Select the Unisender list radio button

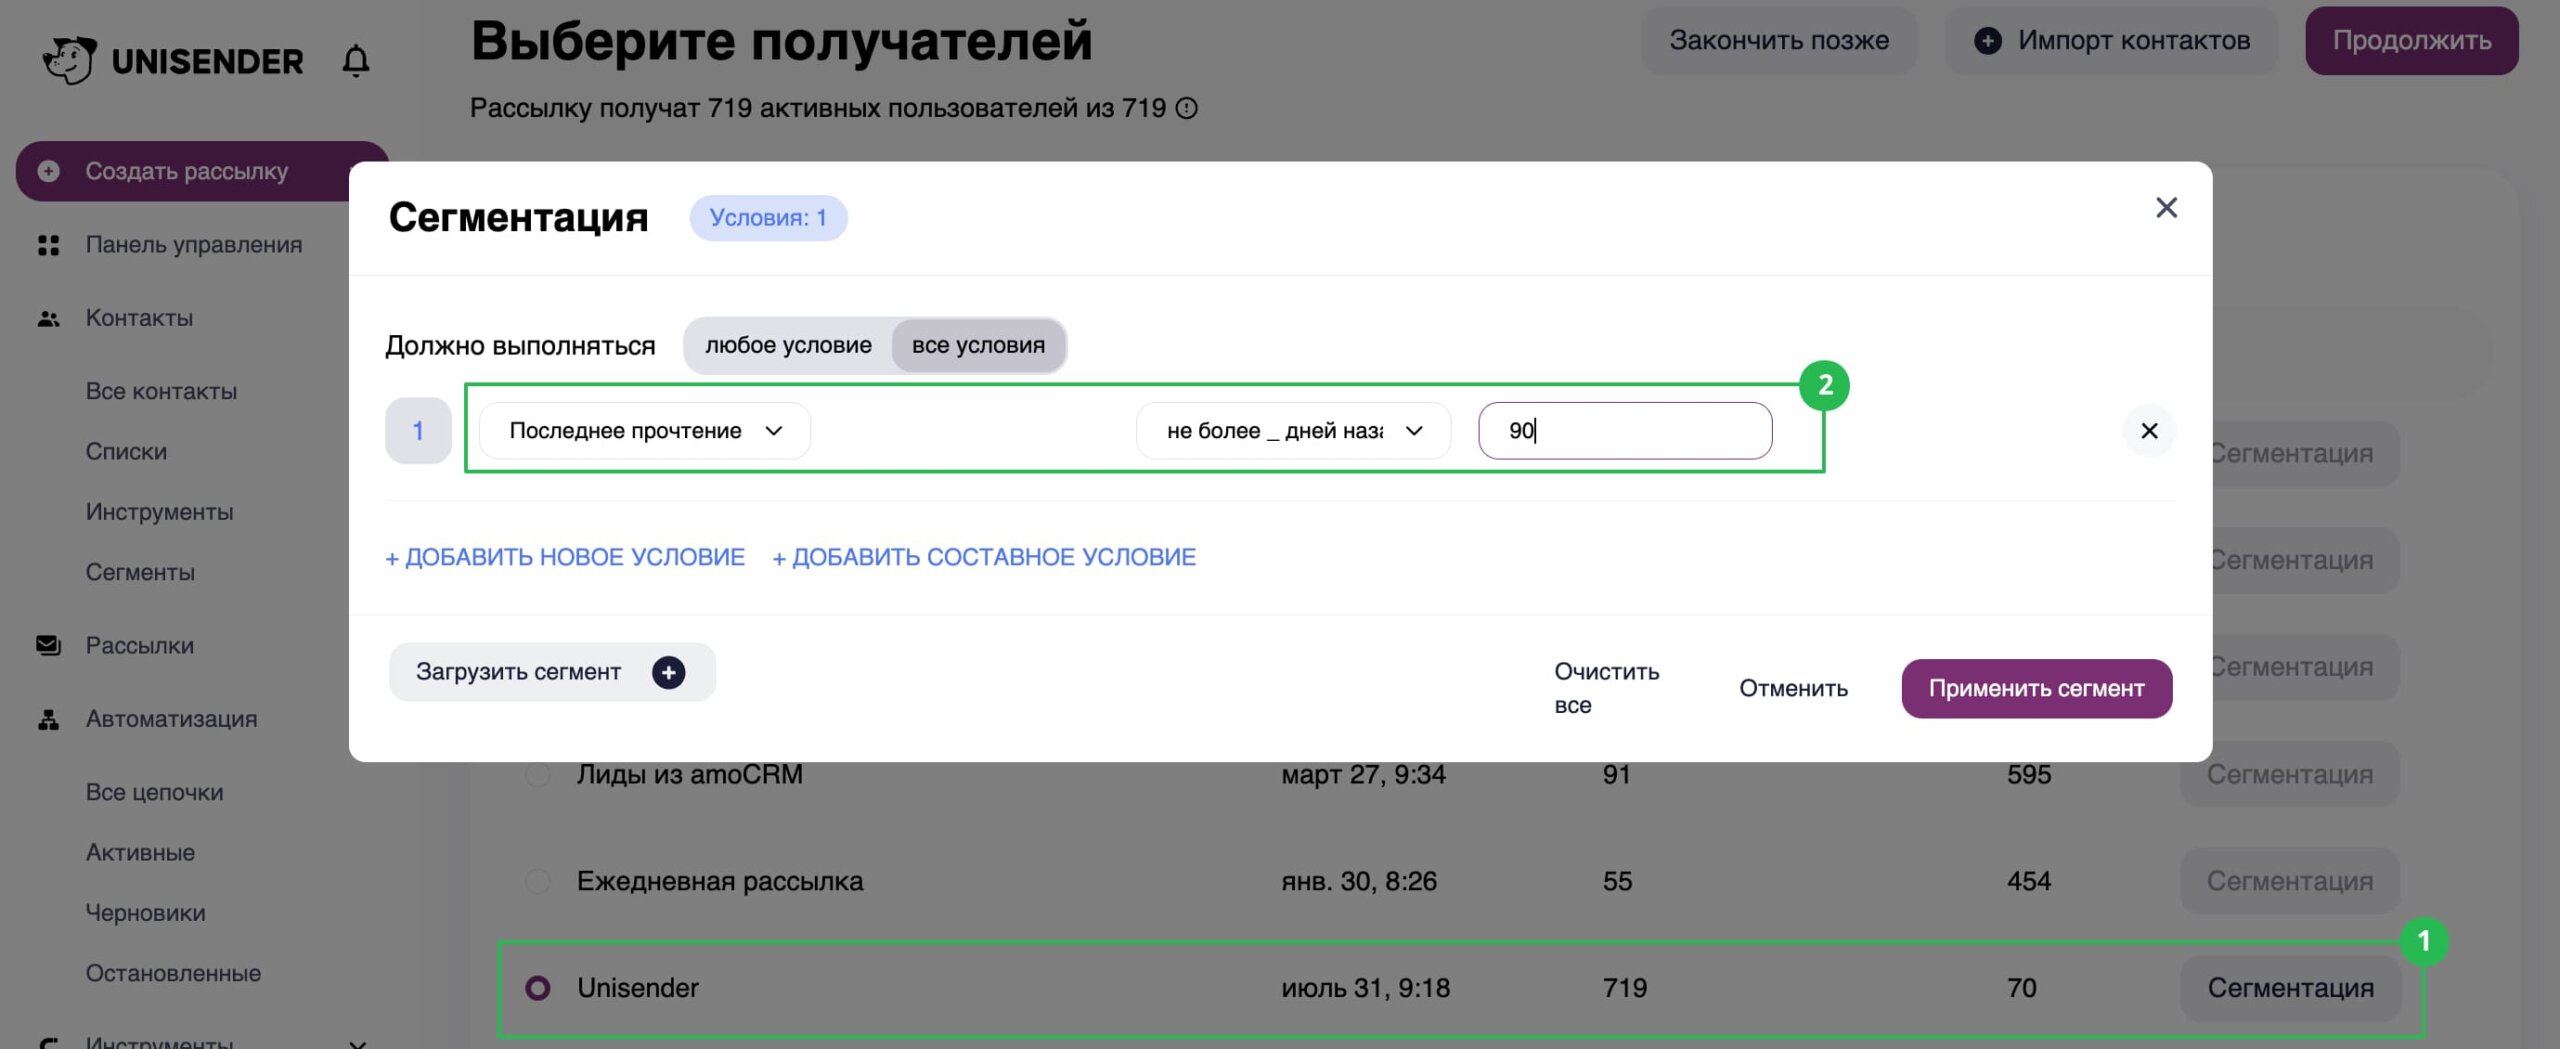point(538,988)
